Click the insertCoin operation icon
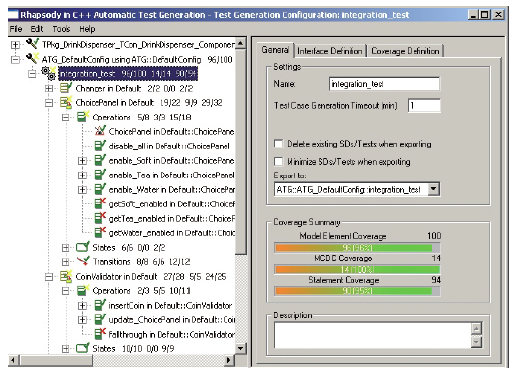The height and width of the screenshot is (377, 519). coord(100,305)
